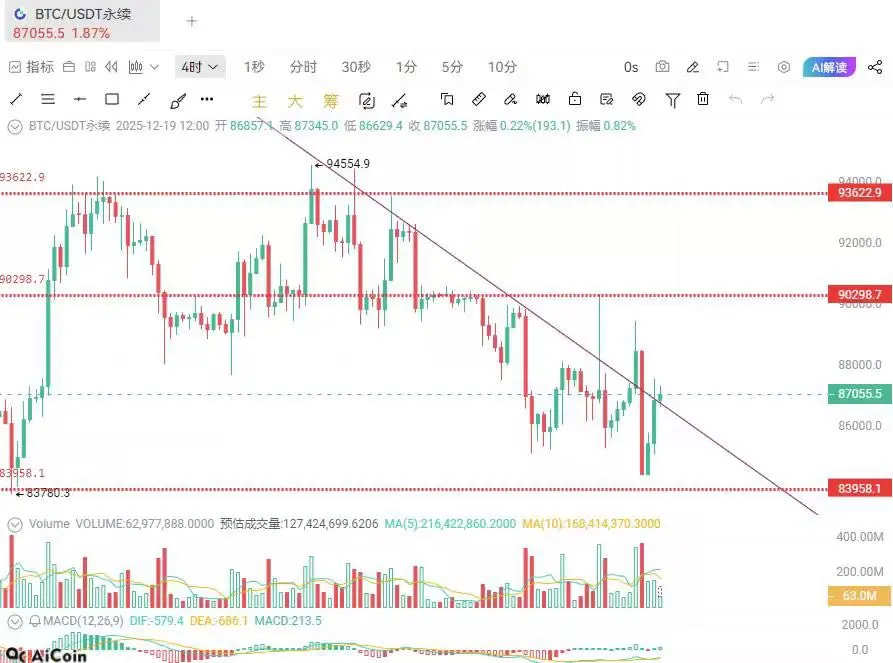Click the undo arrow

tap(735, 100)
